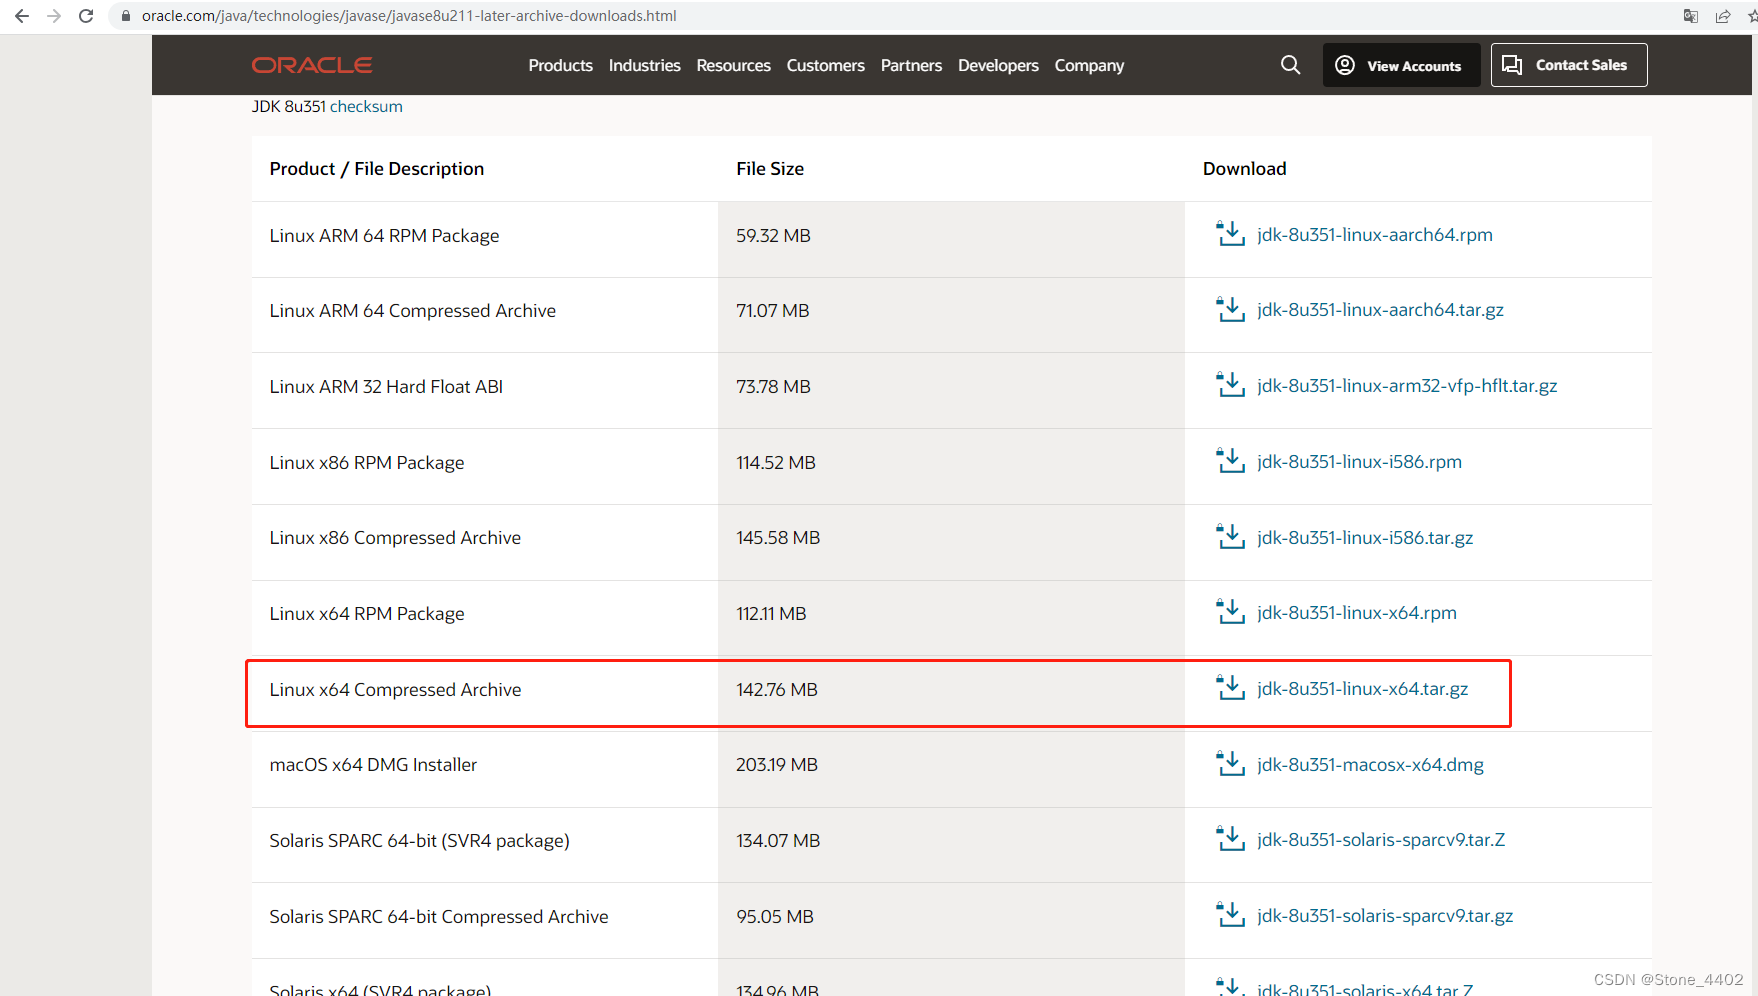
Task: Click the Contact Sales button
Action: [x=1569, y=65]
